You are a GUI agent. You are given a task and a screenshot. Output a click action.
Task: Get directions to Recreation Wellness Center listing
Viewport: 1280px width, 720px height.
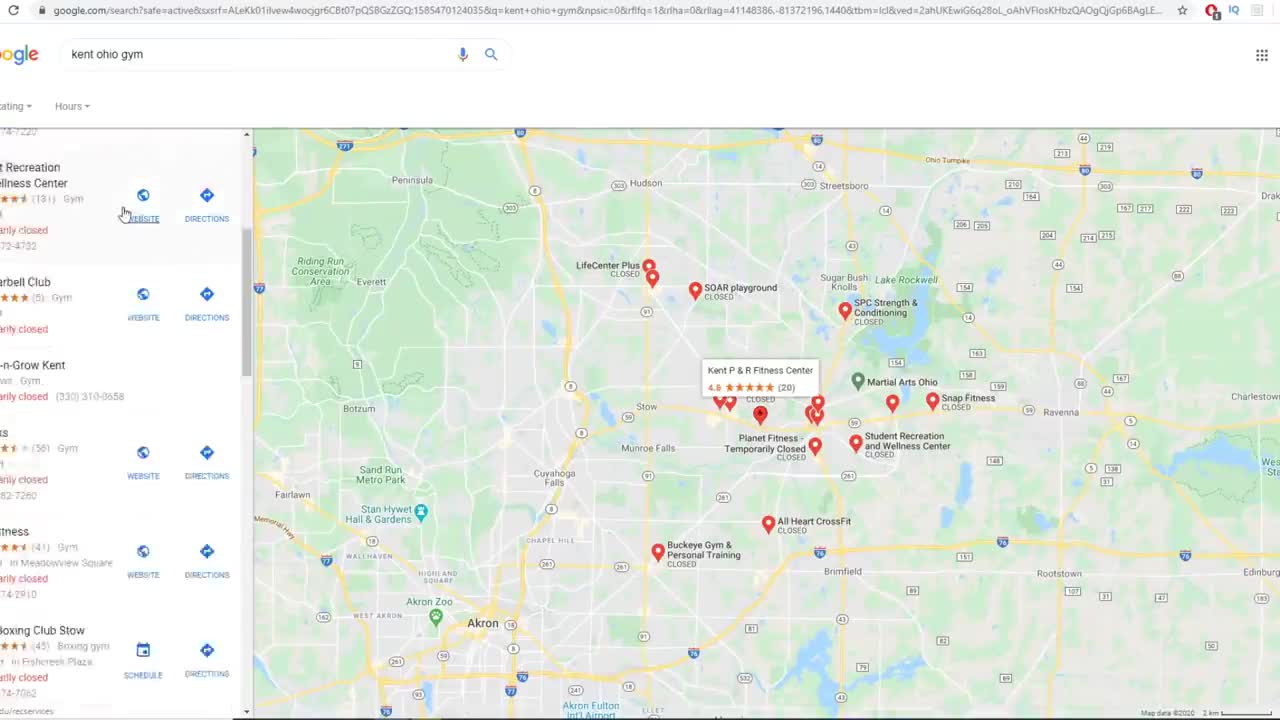[x=207, y=195]
